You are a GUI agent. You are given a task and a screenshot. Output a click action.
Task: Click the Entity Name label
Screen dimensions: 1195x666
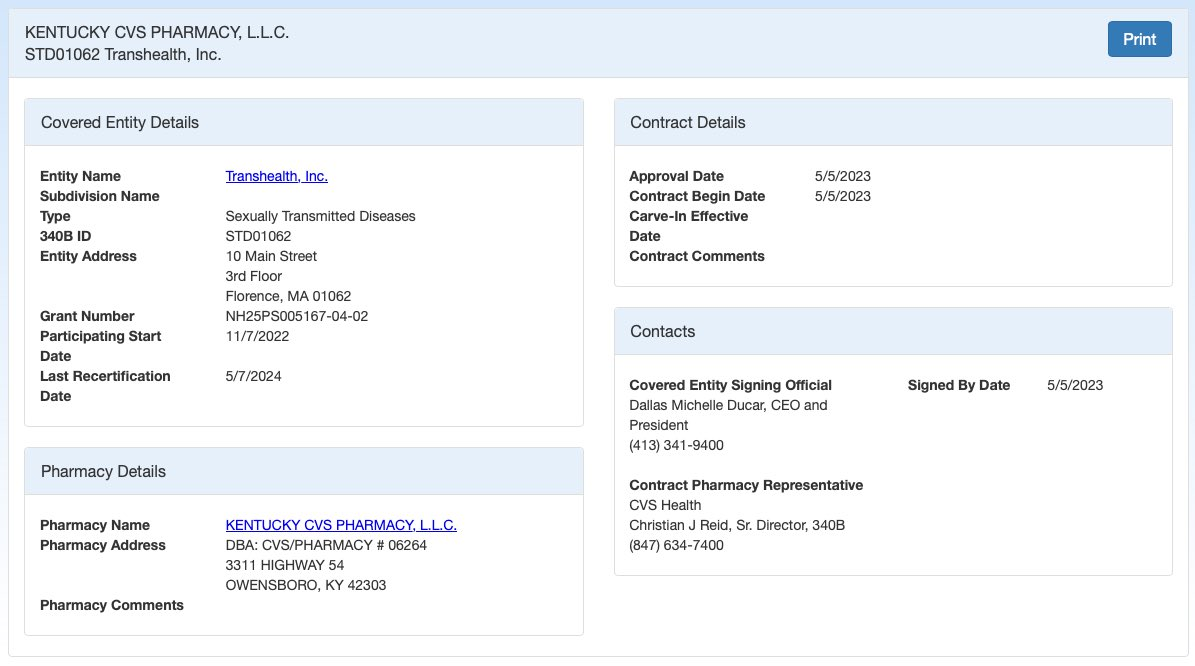point(80,176)
